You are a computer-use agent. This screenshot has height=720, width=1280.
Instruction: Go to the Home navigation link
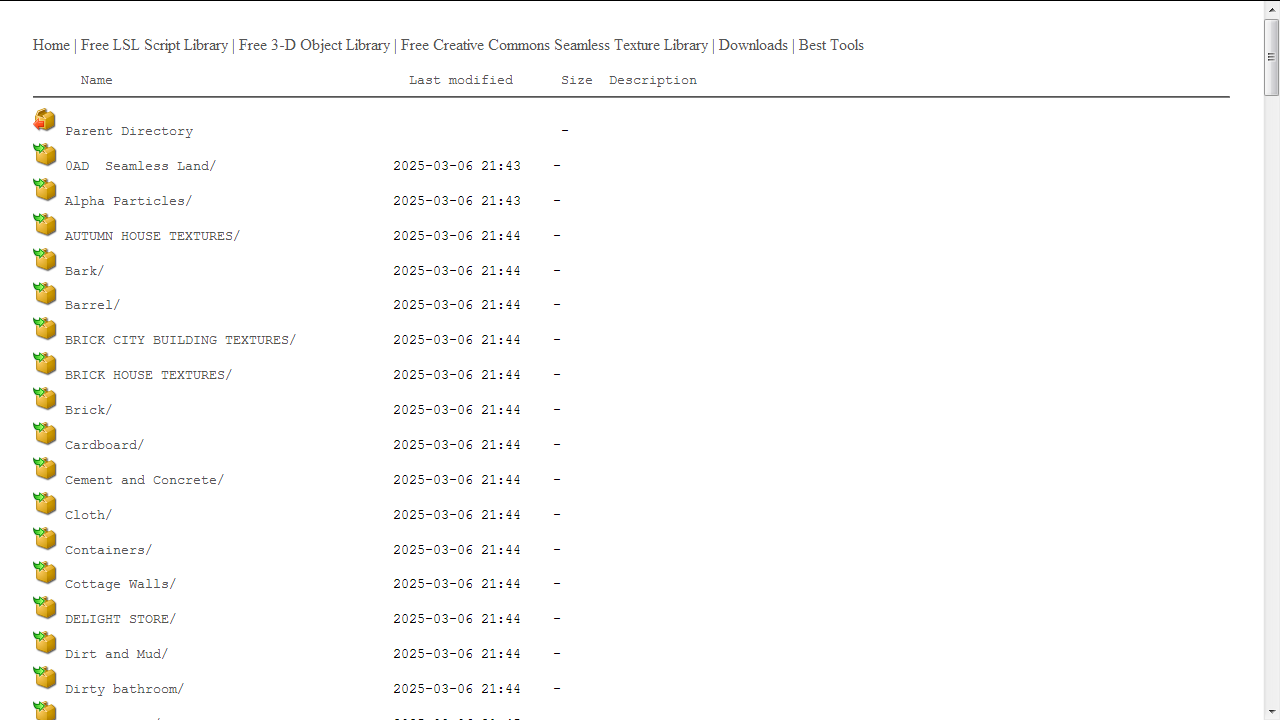[51, 45]
